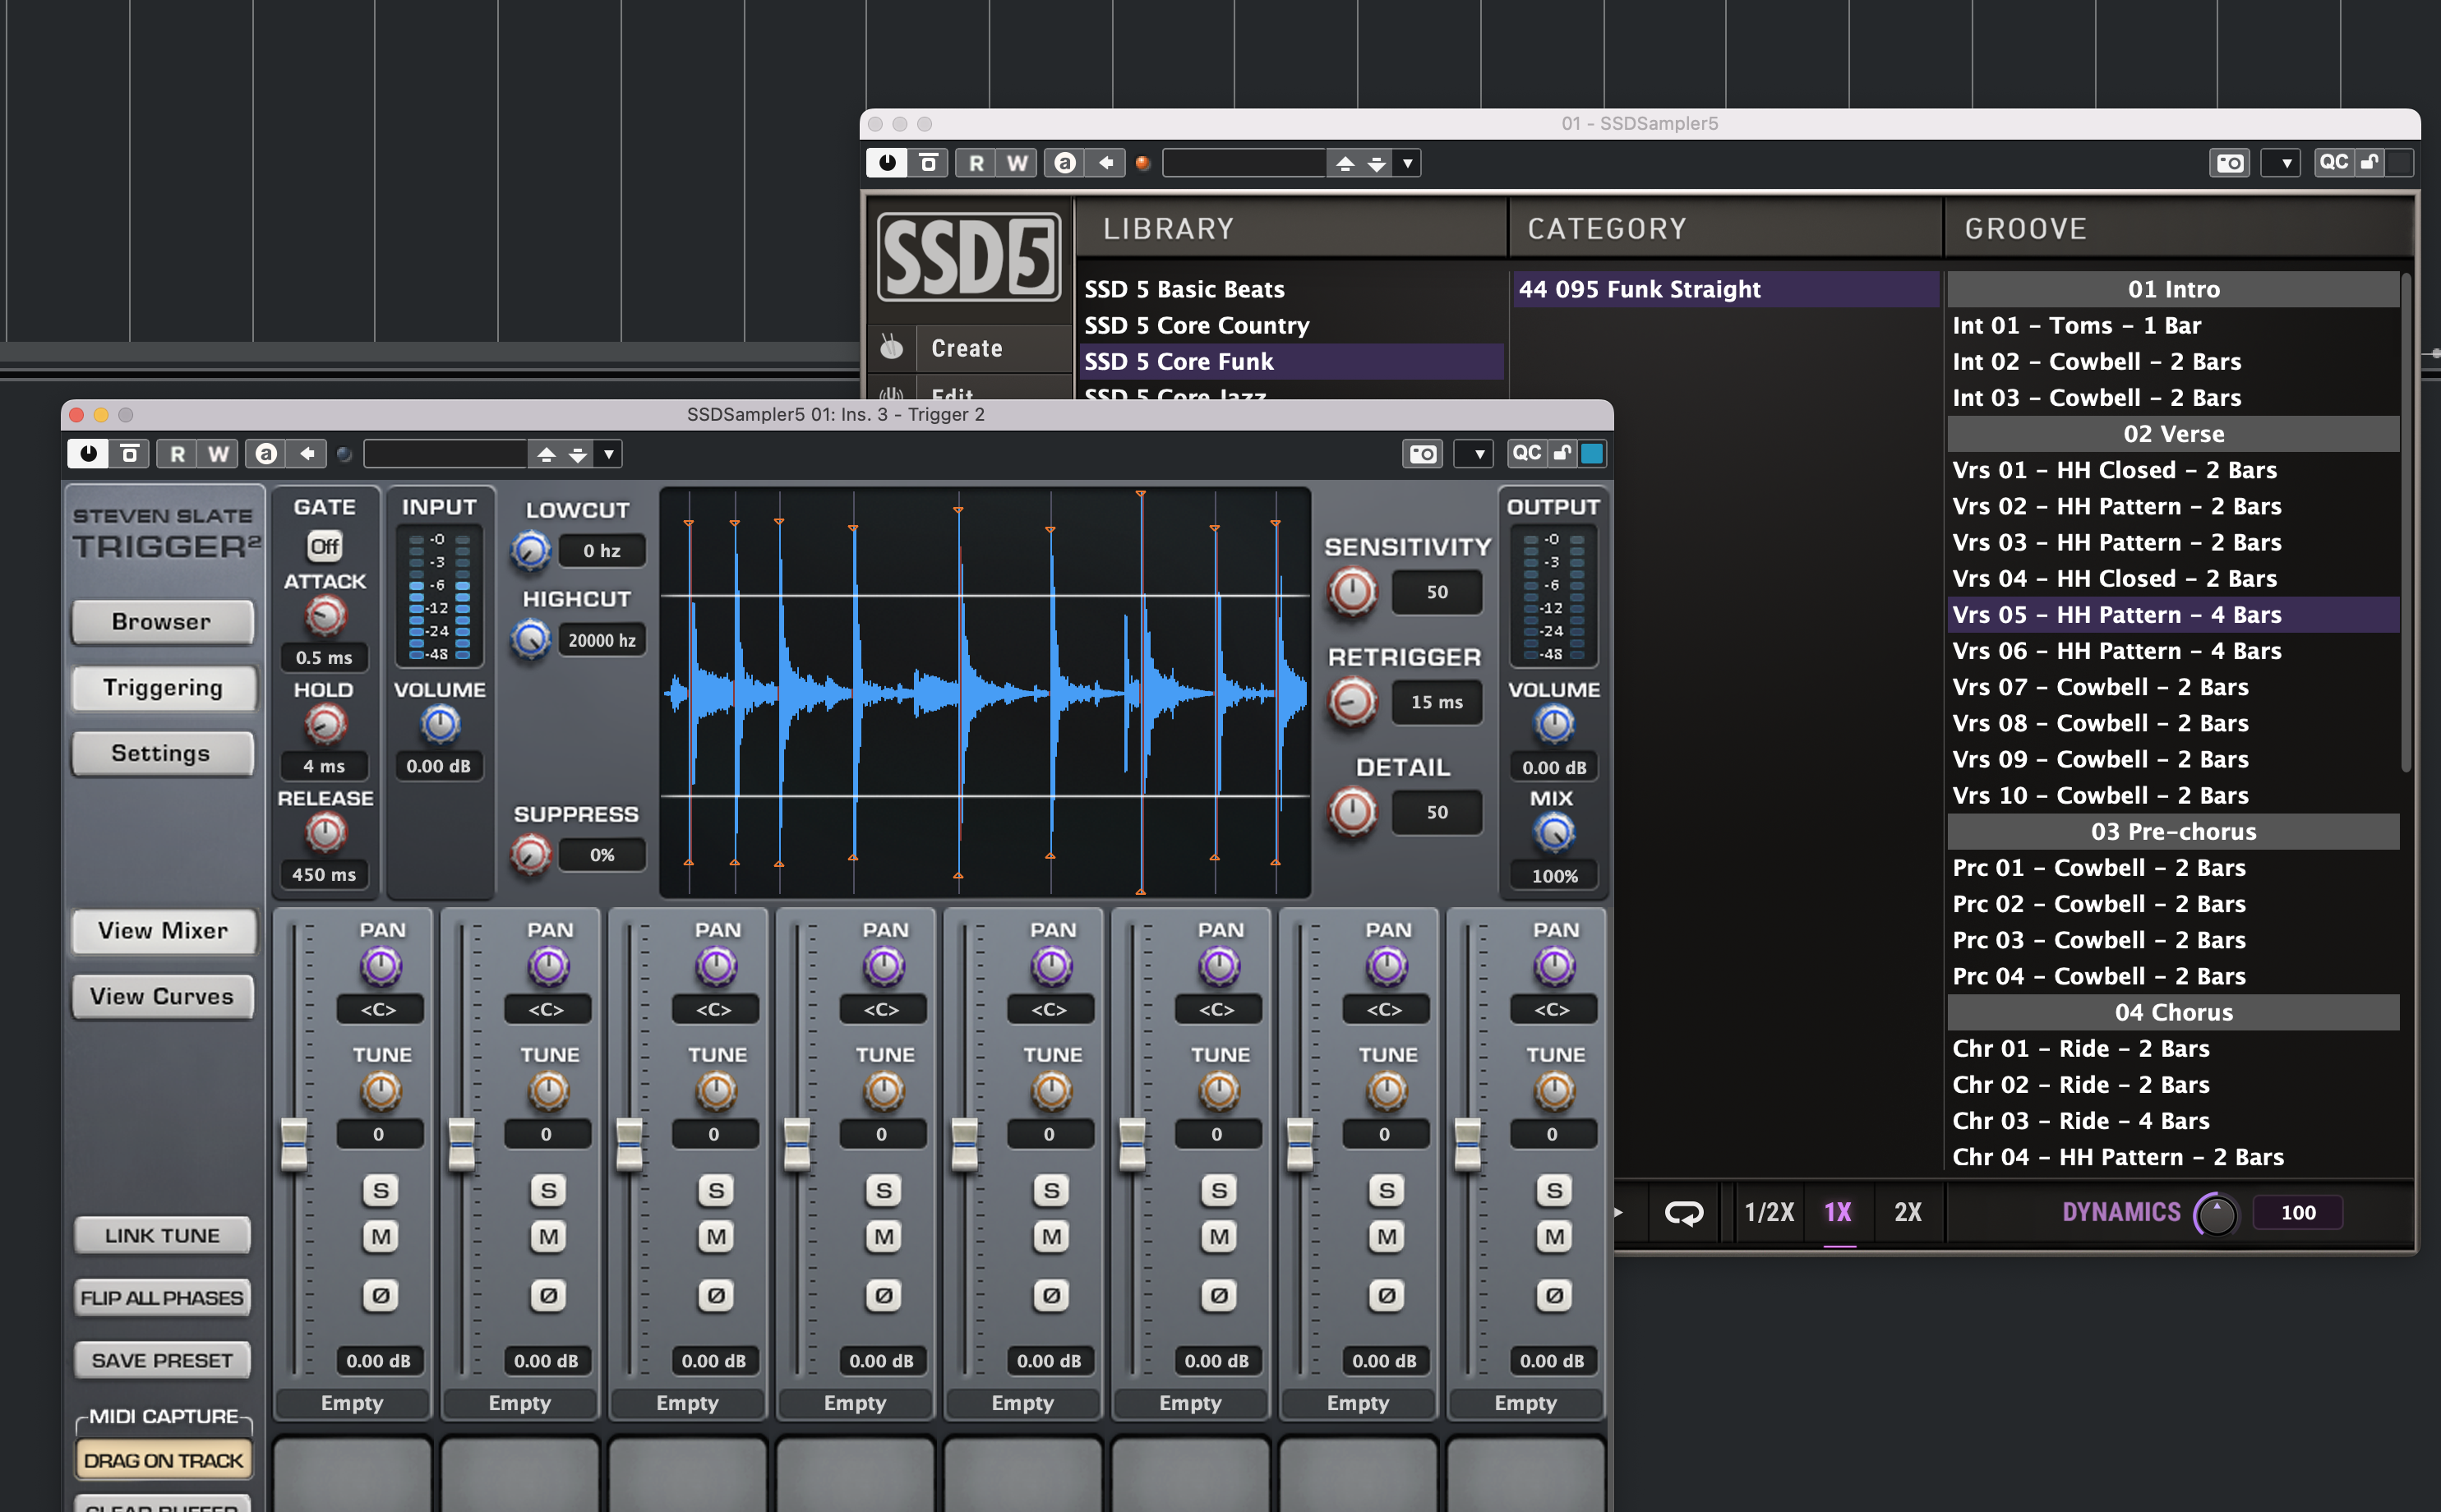Screen dimensions: 2441x1512
Task: Open preset dropdown arrow in SSDSampler5 toolbar
Action: 1407,163
